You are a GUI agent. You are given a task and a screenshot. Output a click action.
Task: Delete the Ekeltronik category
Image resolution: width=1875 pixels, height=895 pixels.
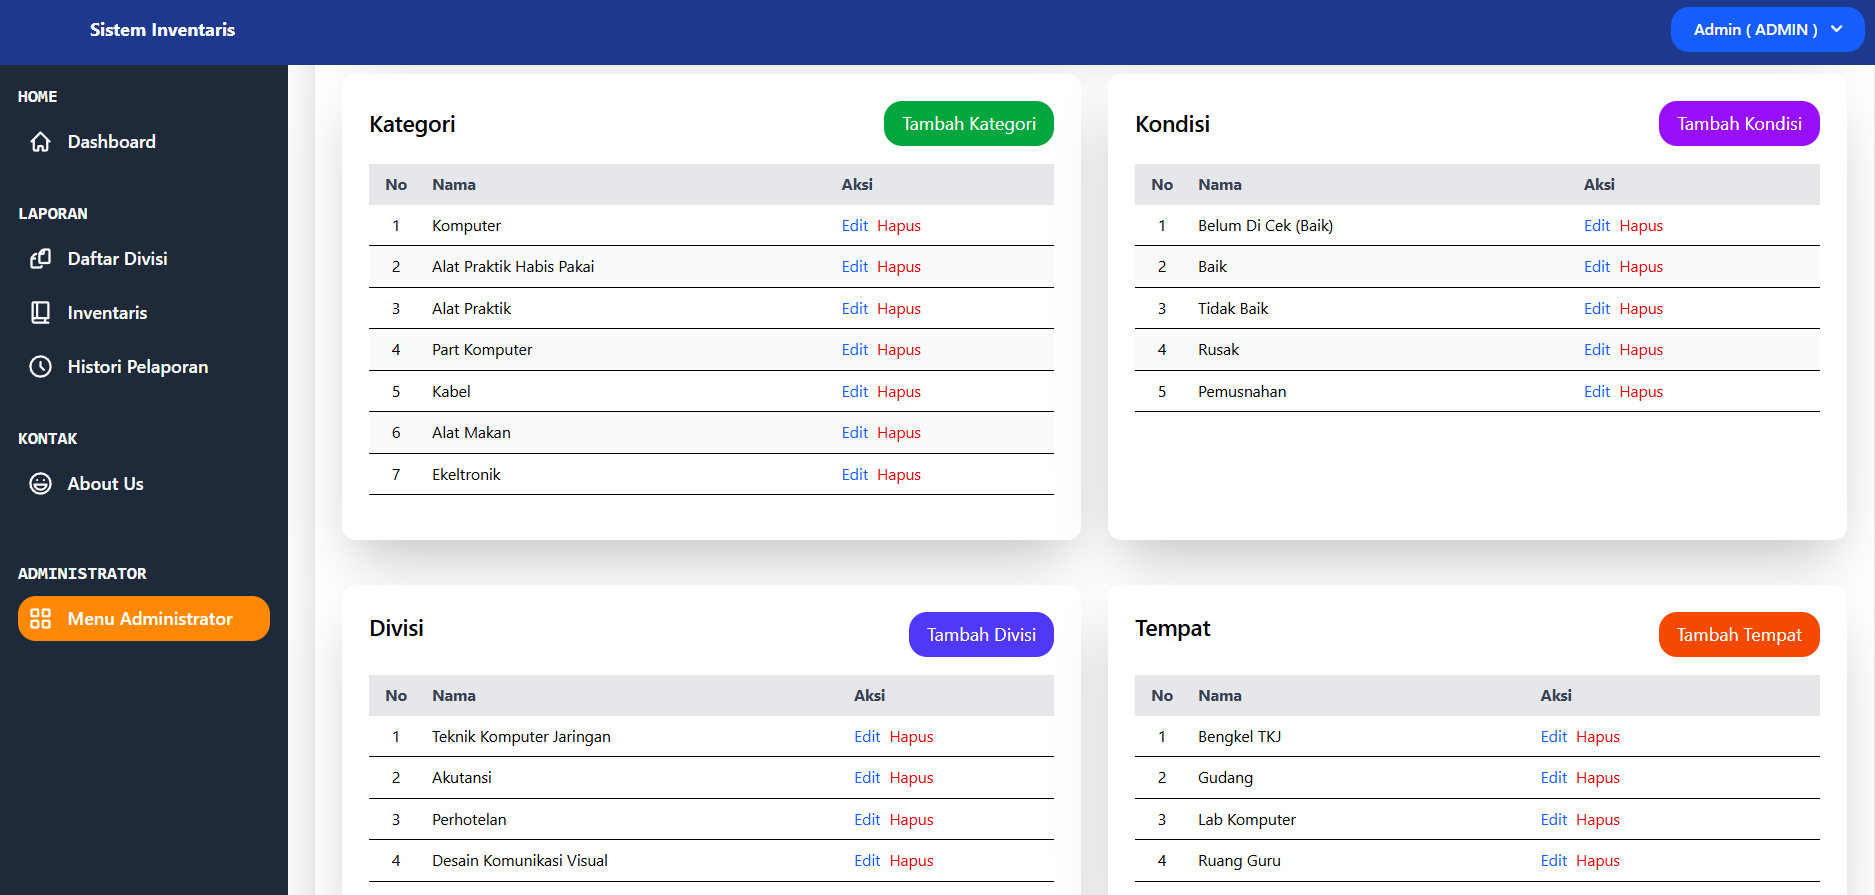pyautogui.click(x=899, y=475)
